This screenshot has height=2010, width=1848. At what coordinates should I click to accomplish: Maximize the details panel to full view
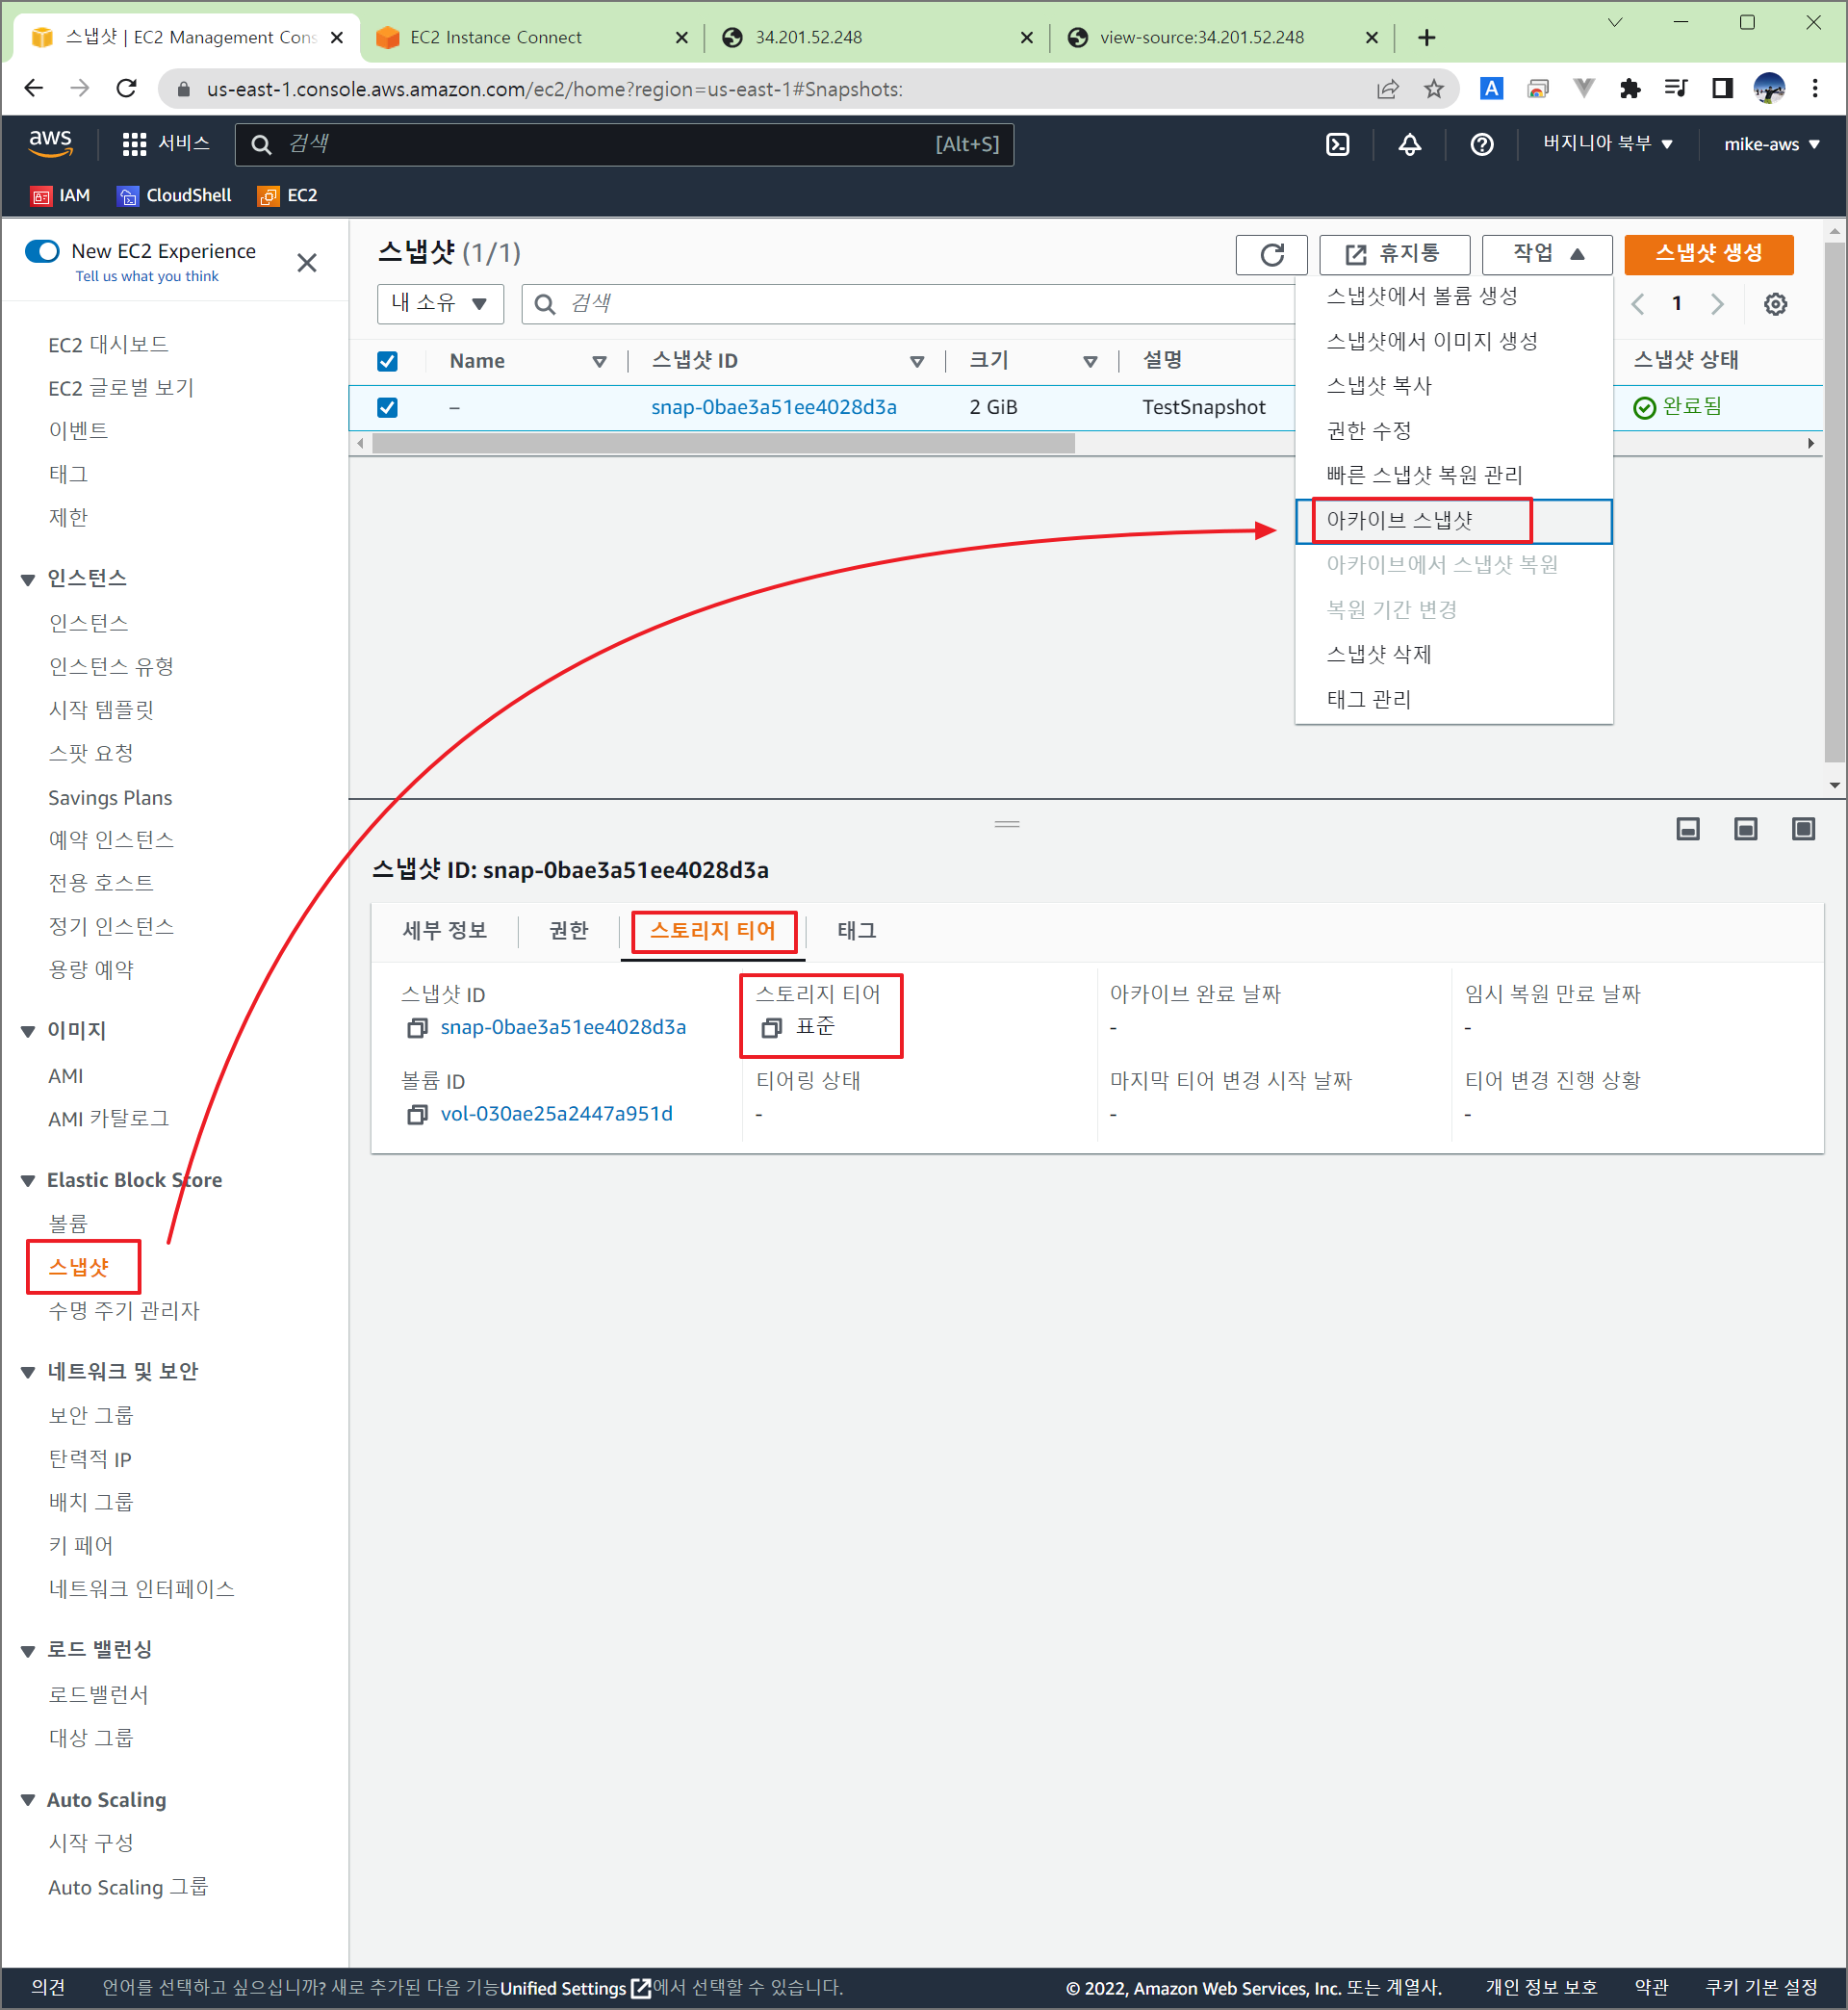1803,828
